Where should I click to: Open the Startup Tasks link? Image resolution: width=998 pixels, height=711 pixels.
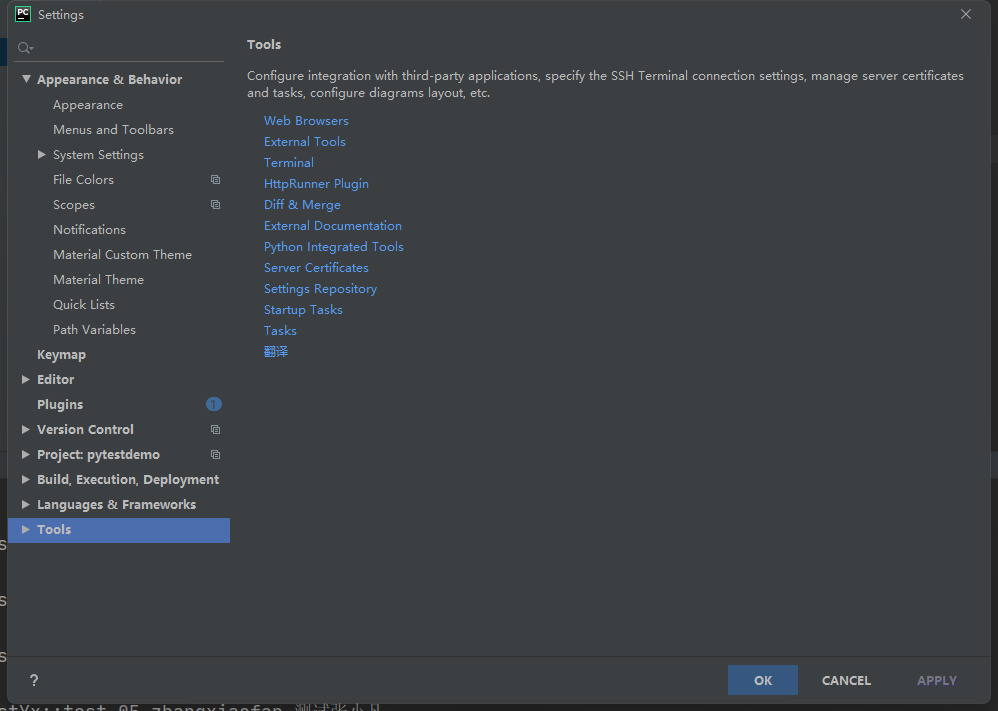click(303, 310)
